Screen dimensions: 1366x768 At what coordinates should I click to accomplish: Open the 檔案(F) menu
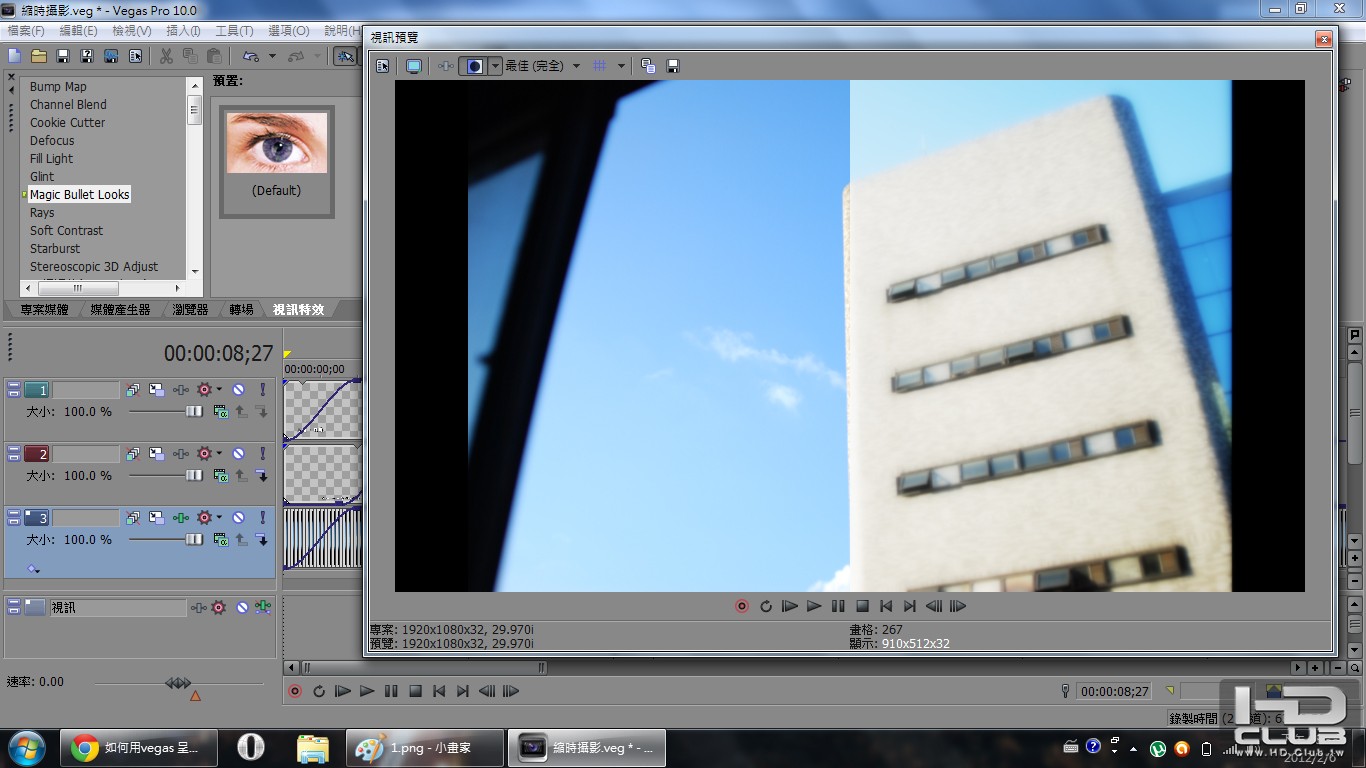(x=25, y=31)
